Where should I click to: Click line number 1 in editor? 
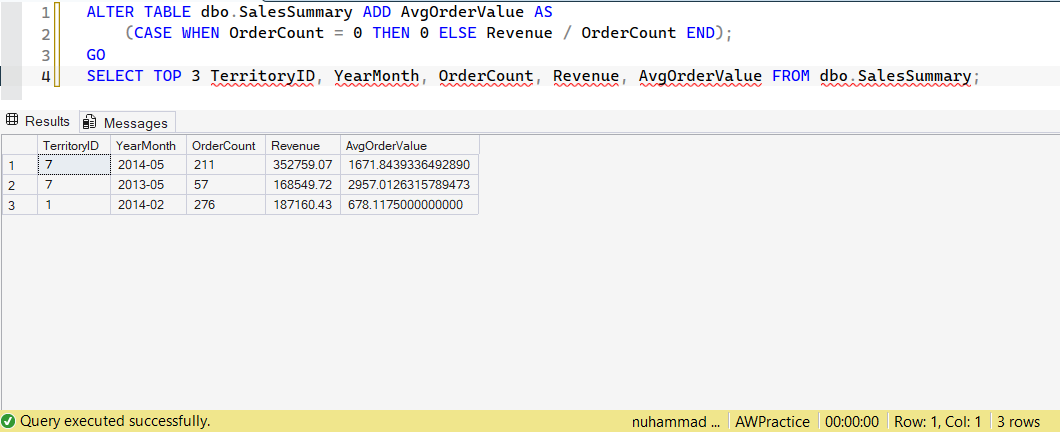45,12
